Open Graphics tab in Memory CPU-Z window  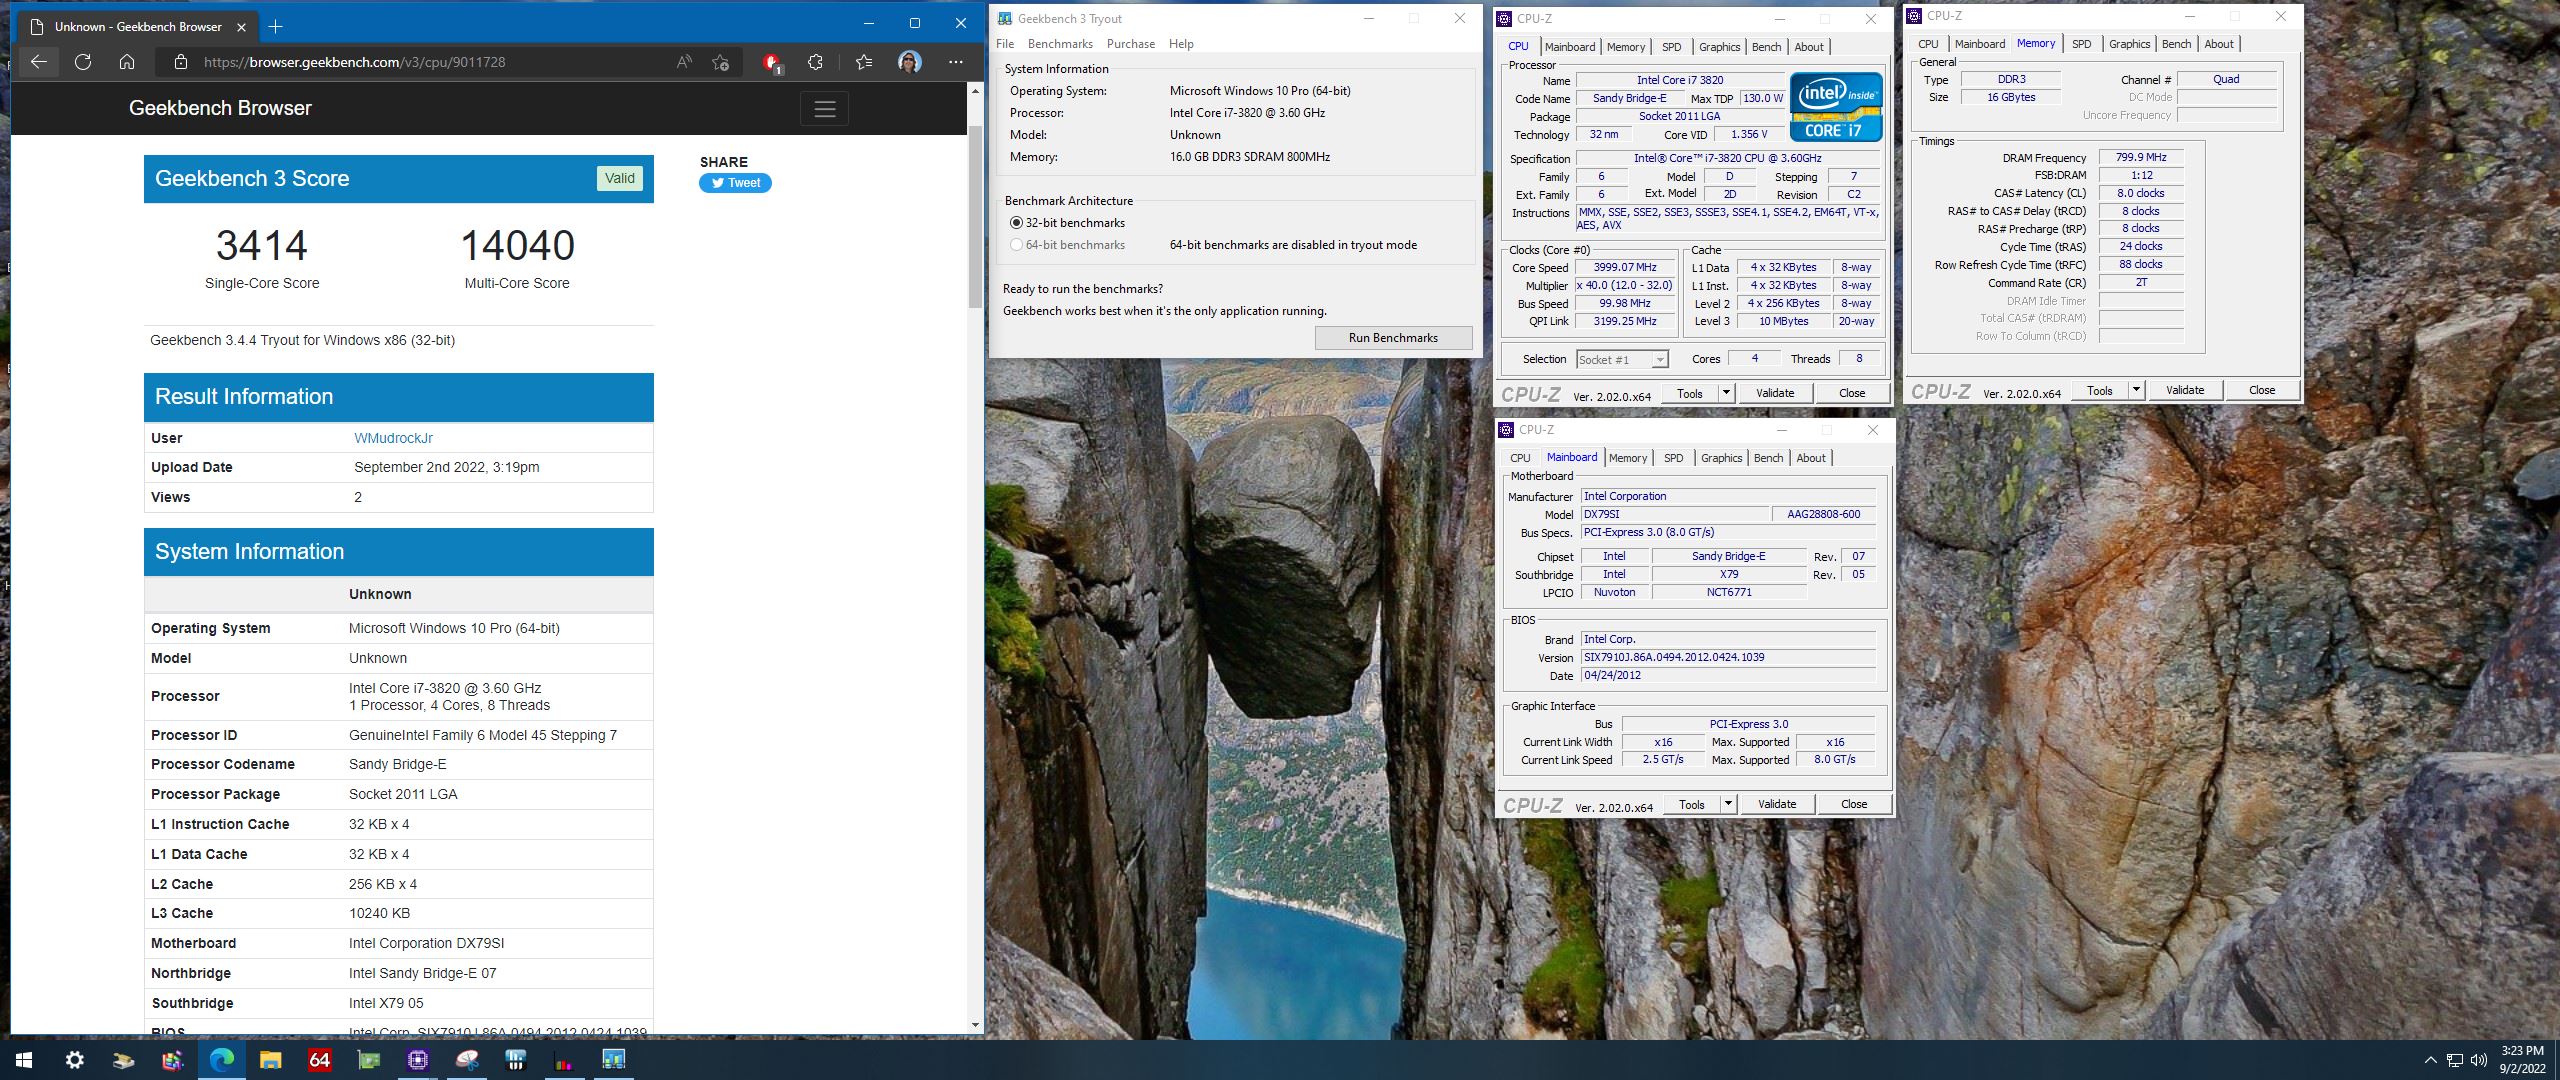tap(2129, 44)
